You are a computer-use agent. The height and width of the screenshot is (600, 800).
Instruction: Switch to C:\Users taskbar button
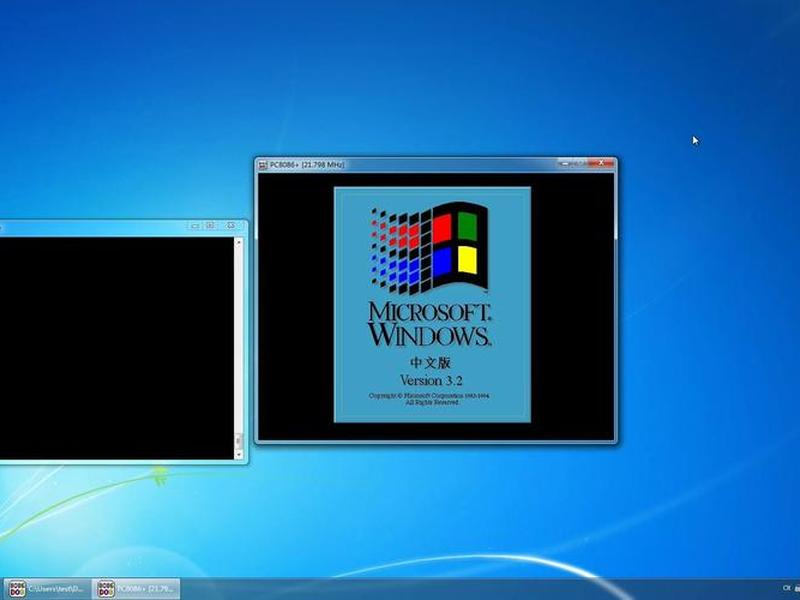coord(46,589)
